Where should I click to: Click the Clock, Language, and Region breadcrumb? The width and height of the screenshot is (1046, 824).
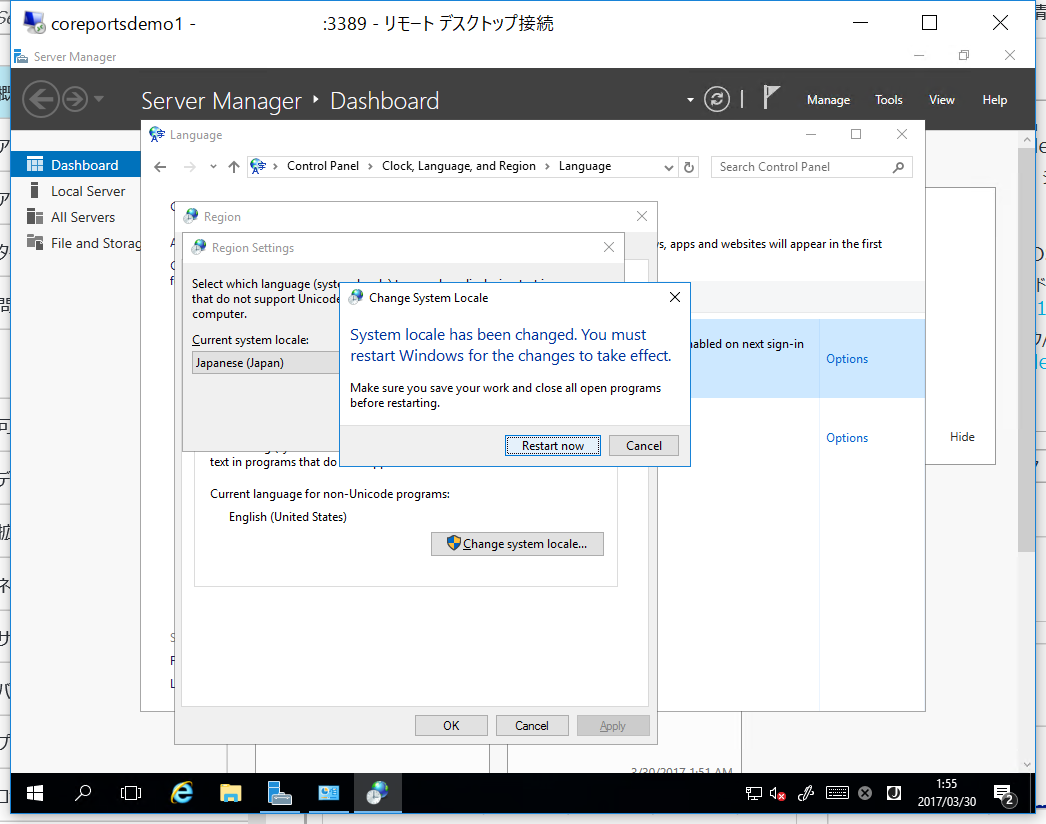[458, 166]
